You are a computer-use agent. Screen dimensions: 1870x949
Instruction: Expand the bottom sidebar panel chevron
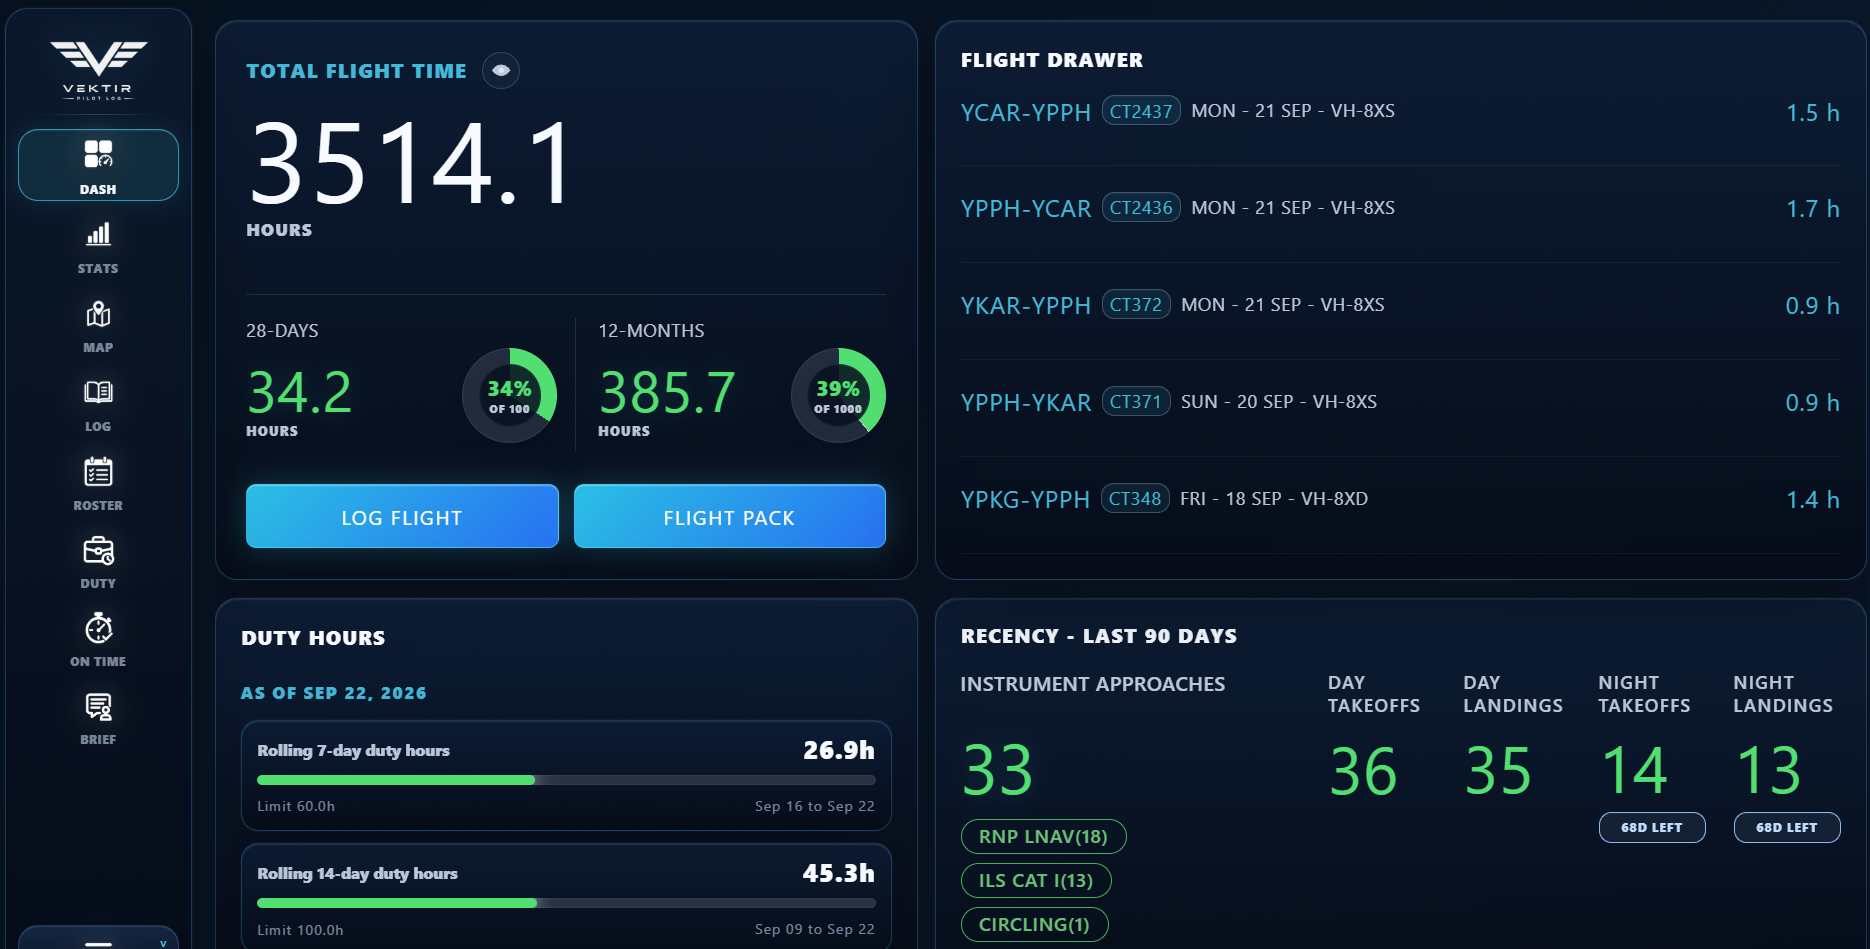[x=163, y=943]
